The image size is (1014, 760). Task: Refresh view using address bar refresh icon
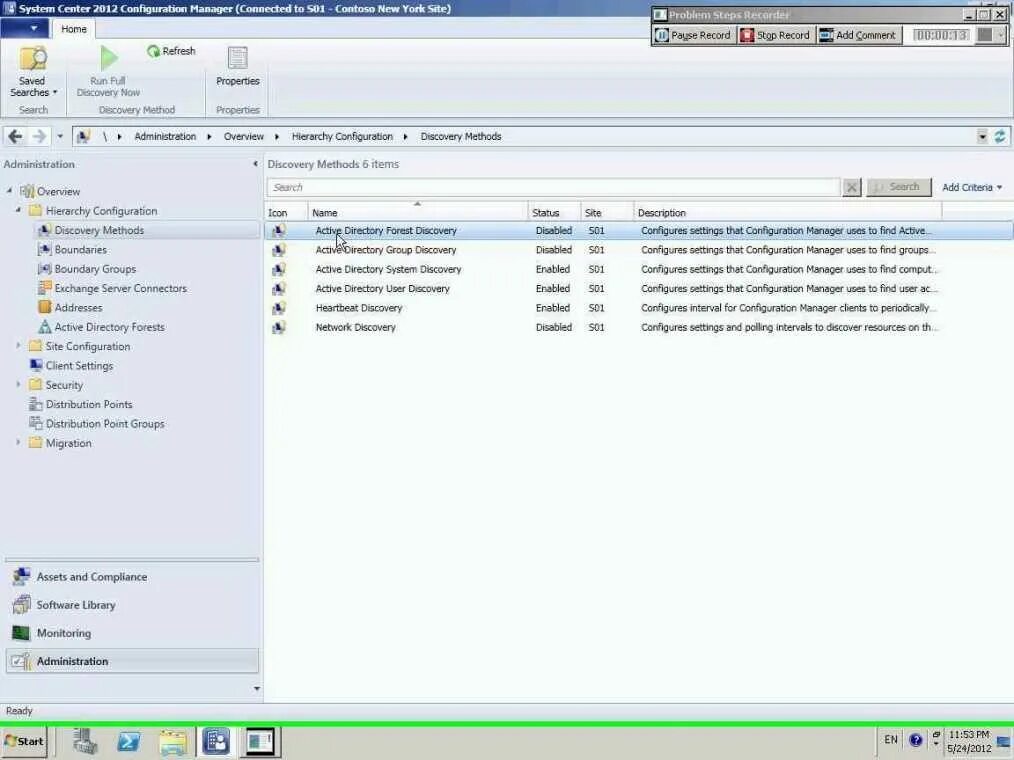point(1000,136)
